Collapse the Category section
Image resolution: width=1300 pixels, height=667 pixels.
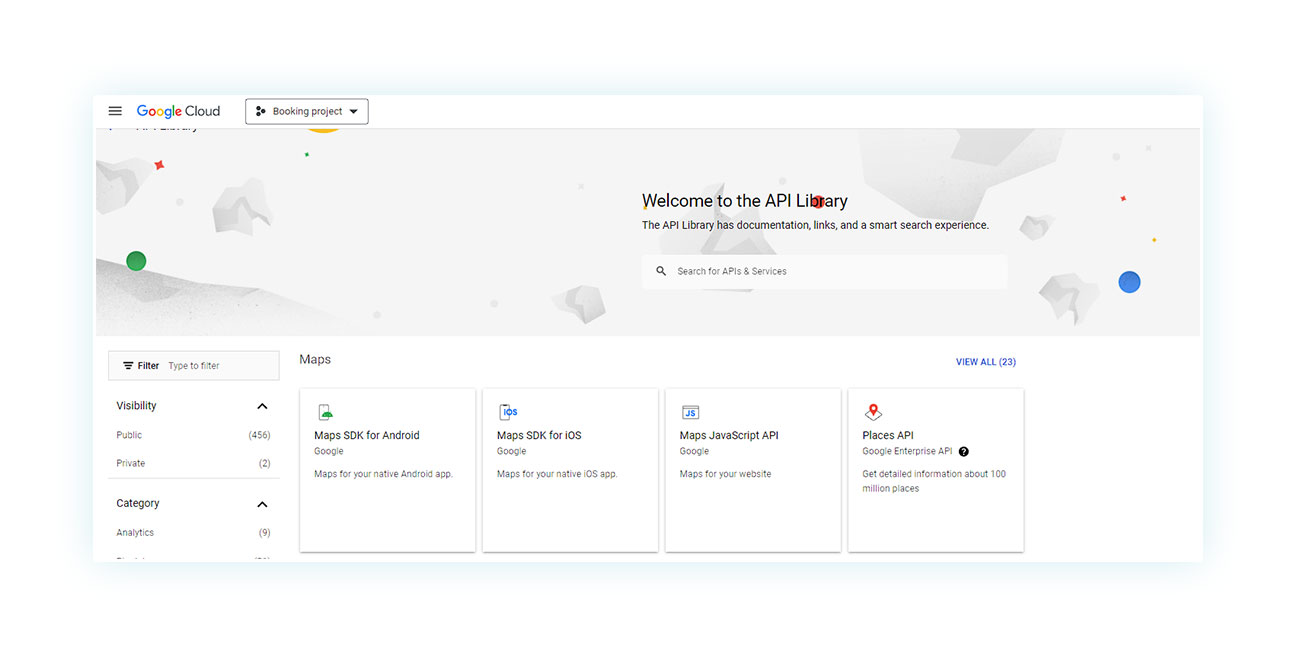(262, 504)
